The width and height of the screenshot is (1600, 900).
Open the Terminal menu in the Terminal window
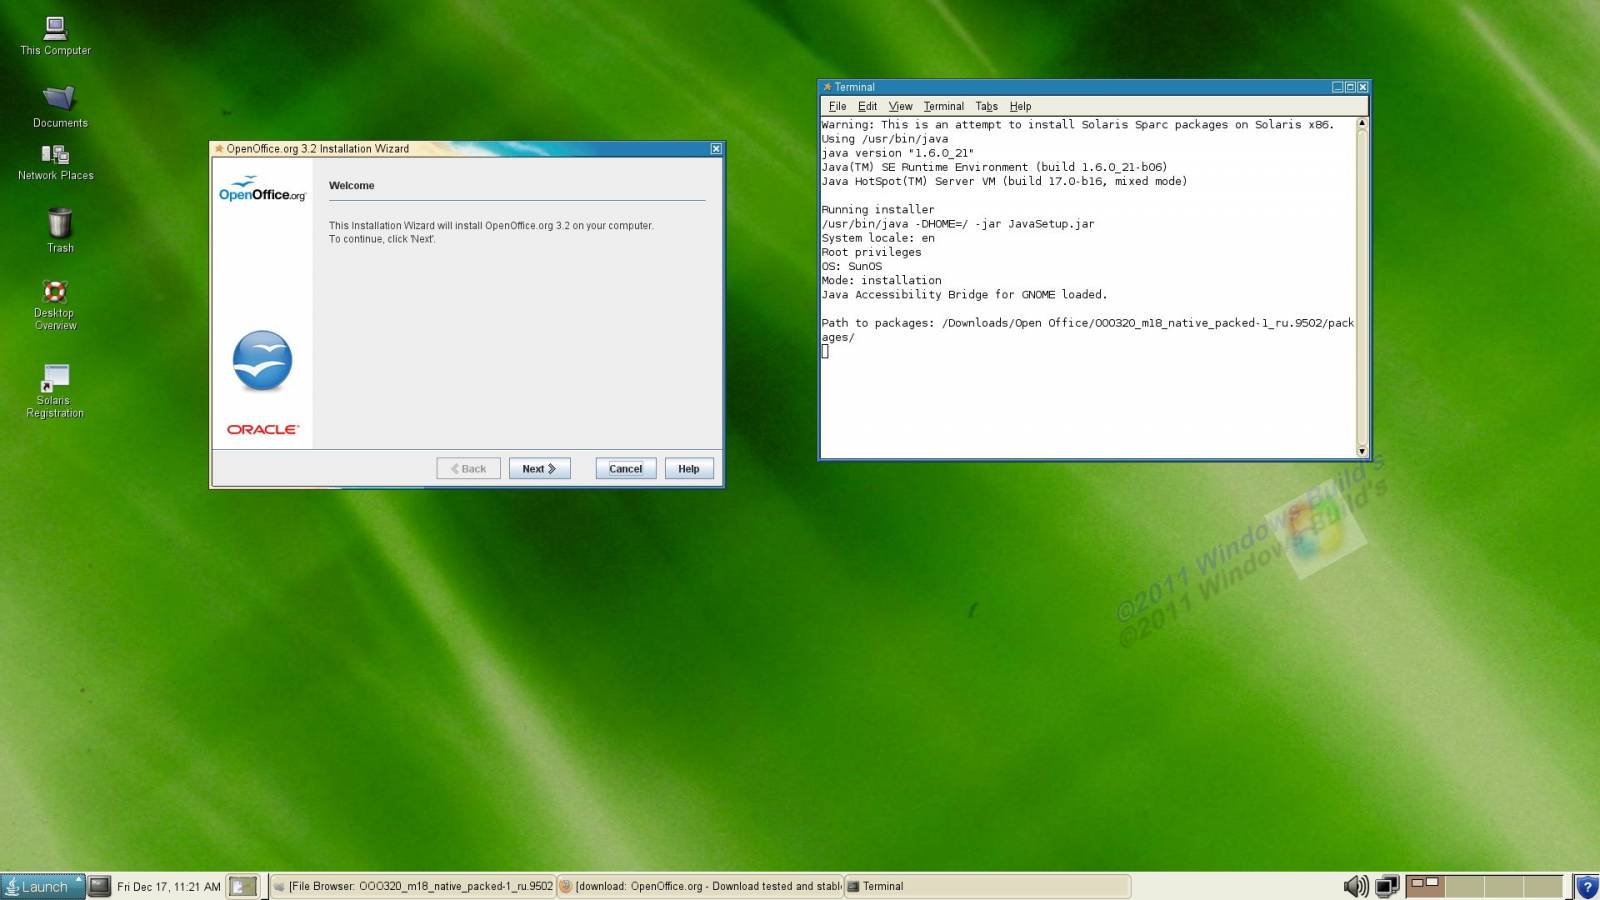tap(943, 106)
